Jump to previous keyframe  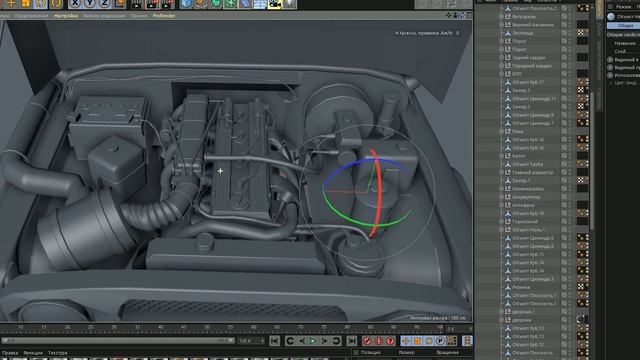tap(290, 341)
